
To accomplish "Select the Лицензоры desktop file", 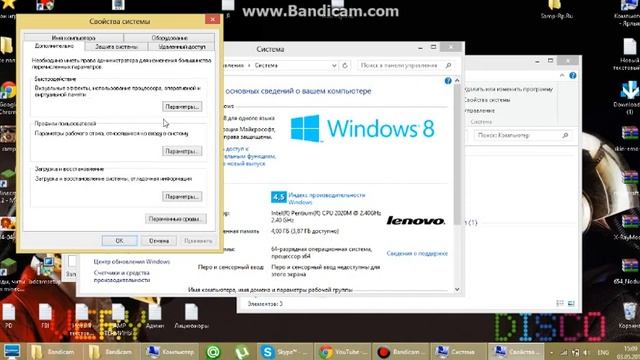I will tap(191, 316).
